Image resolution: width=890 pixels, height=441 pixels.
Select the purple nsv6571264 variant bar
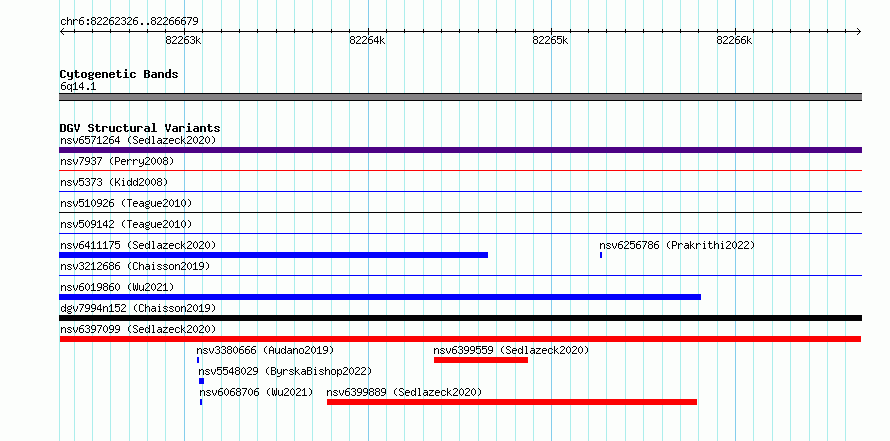460,150
